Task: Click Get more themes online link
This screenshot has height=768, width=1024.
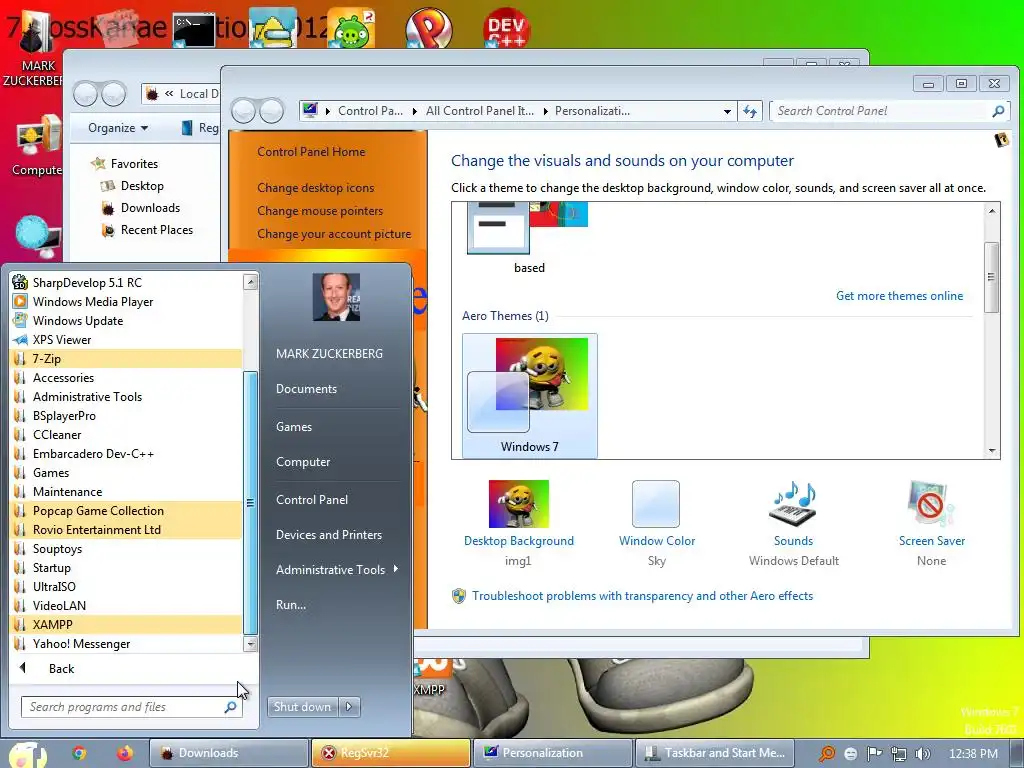Action: [x=899, y=296]
